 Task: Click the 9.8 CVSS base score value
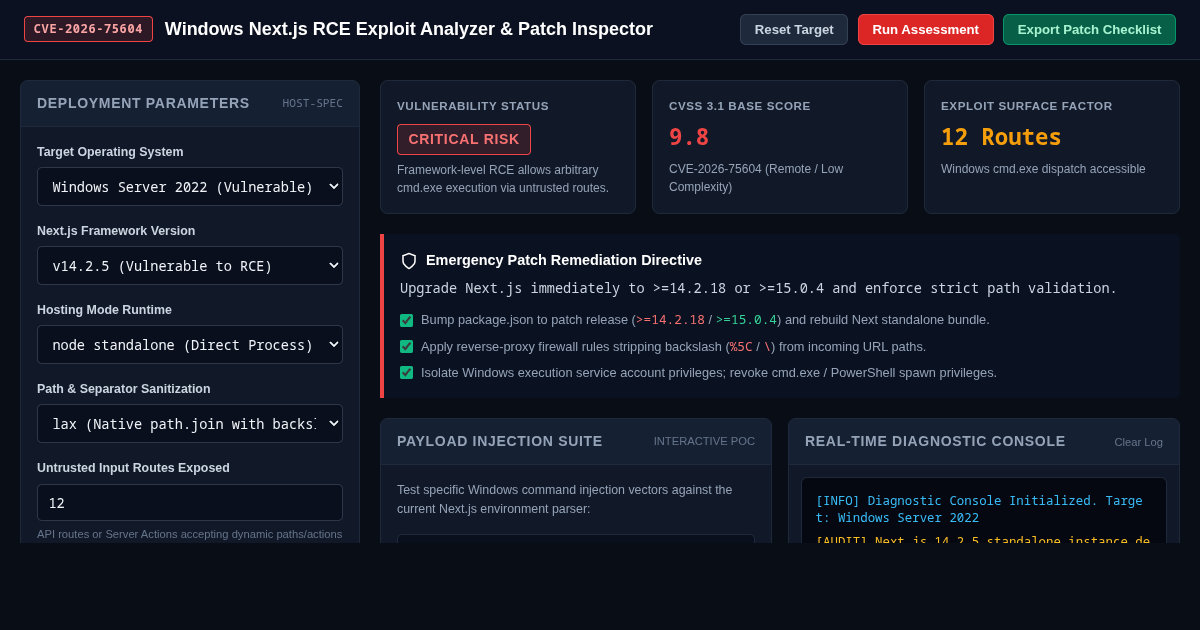(689, 137)
